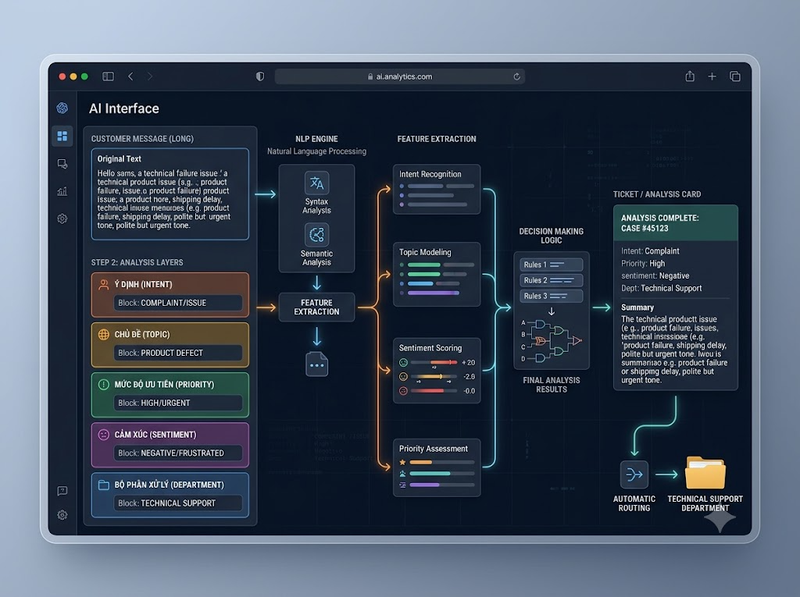Click the folder icon in Department layer
The image size is (800, 597).
point(104,484)
